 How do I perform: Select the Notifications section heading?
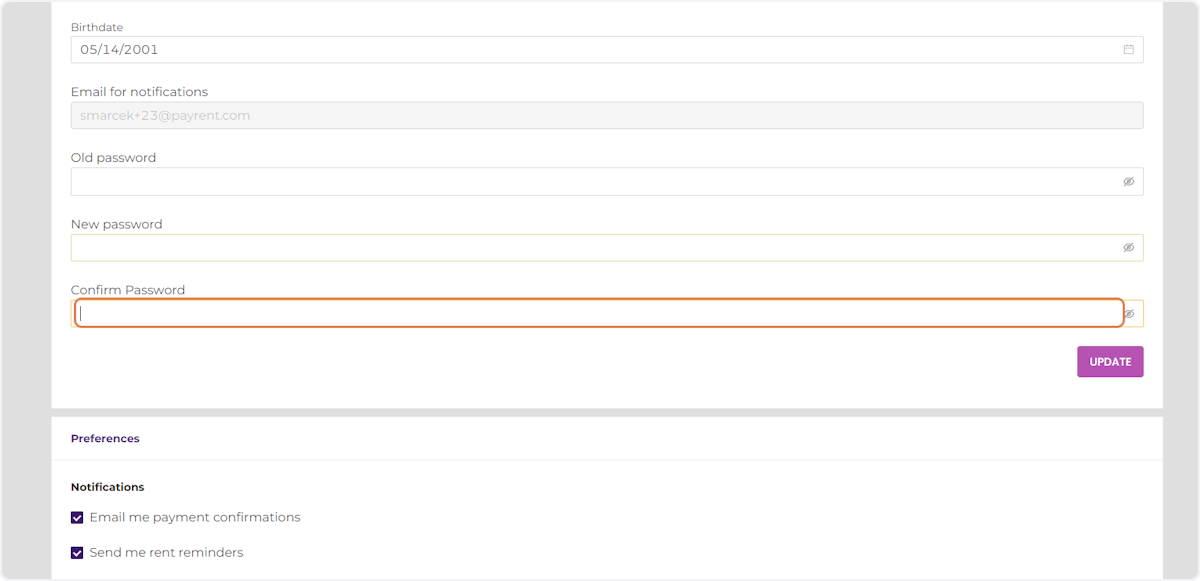click(x=108, y=487)
